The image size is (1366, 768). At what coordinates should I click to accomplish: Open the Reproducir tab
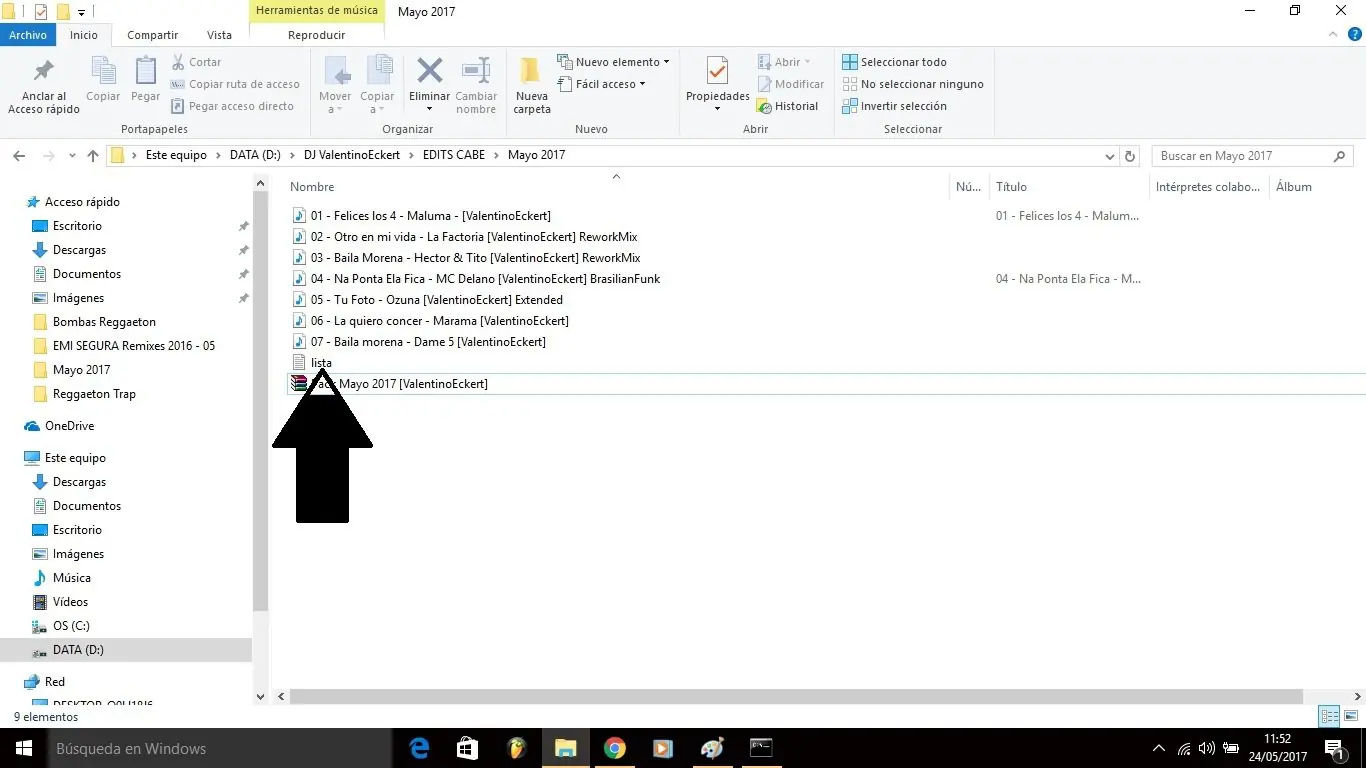(317, 35)
